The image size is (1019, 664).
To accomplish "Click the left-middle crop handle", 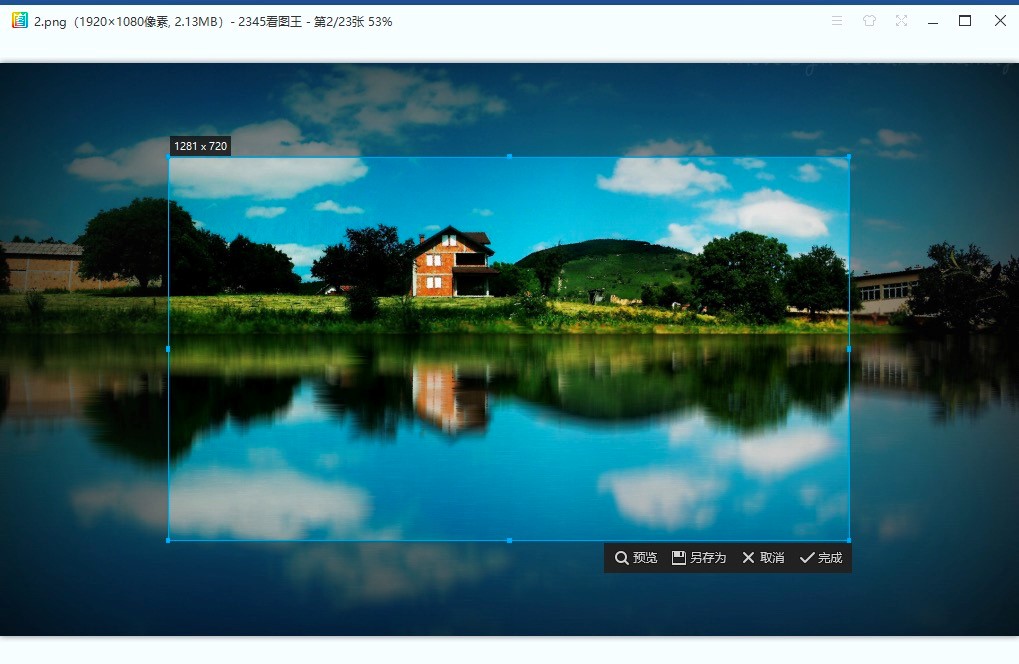I will 168,349.
